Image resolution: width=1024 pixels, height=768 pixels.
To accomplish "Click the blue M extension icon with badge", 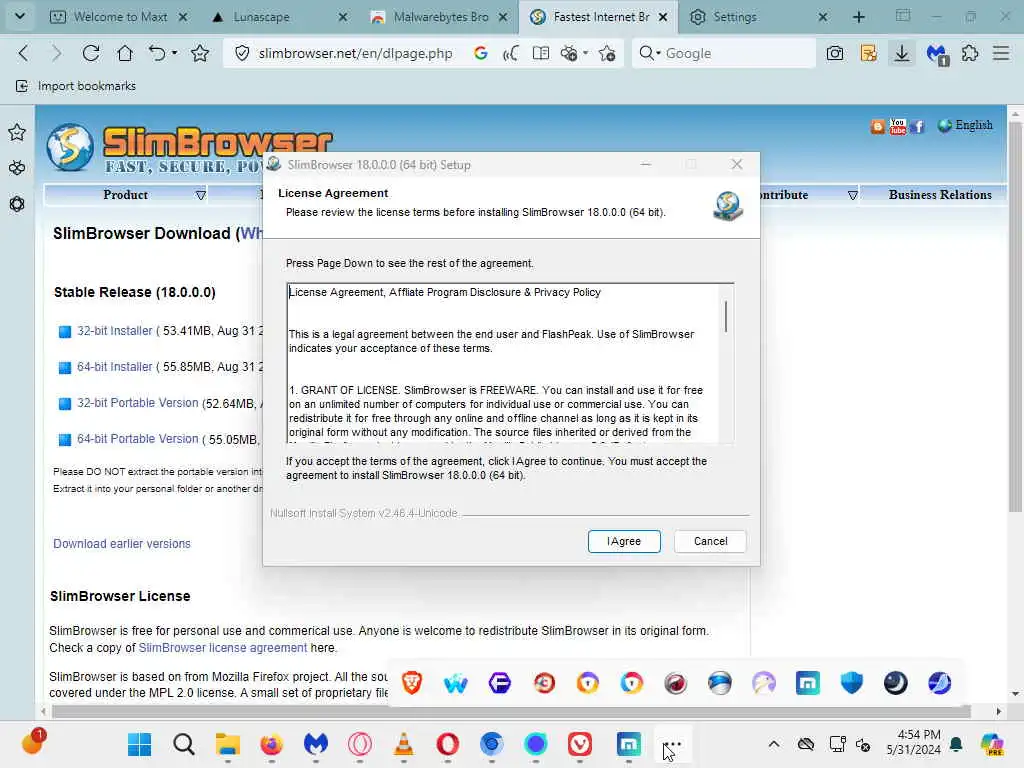I will [937, 54].
